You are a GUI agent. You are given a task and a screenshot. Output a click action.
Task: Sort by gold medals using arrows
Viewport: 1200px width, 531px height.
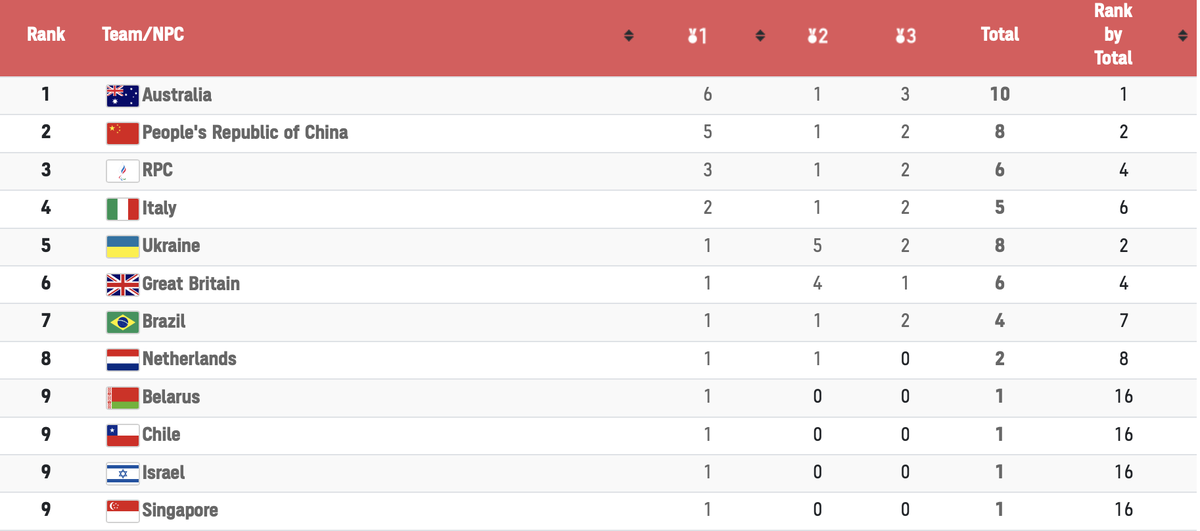coord(760,36)
